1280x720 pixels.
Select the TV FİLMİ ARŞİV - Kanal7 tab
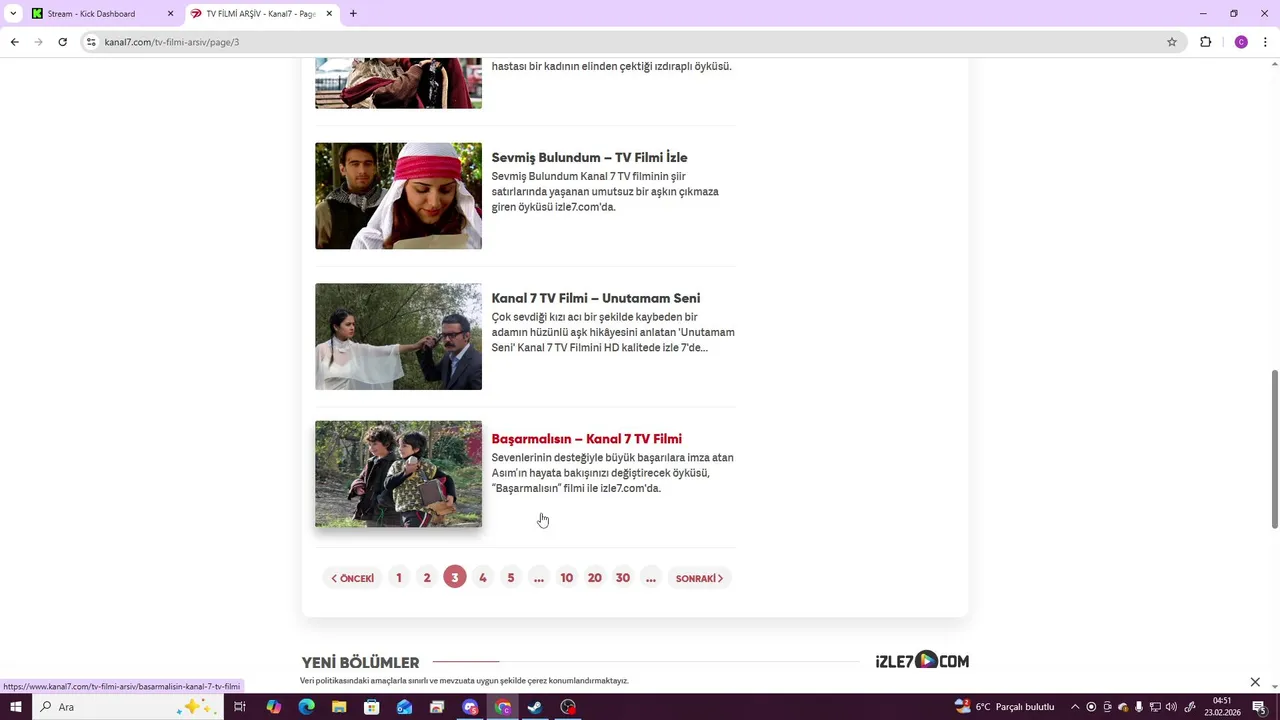260,14
